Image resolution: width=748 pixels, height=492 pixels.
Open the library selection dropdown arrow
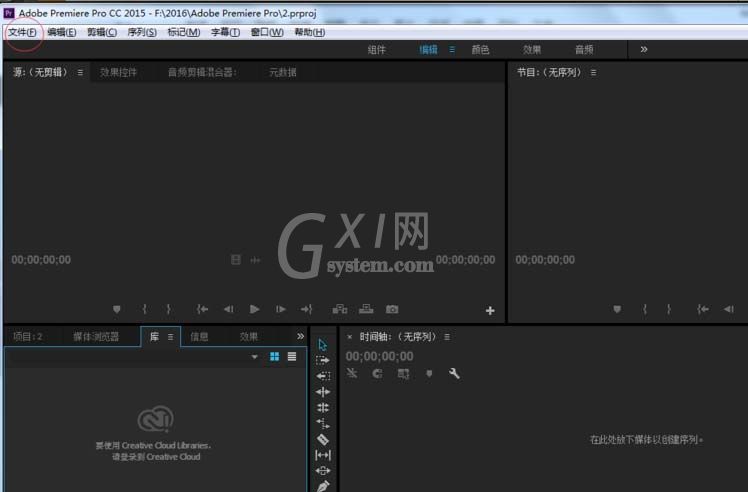tap(254, 357)
